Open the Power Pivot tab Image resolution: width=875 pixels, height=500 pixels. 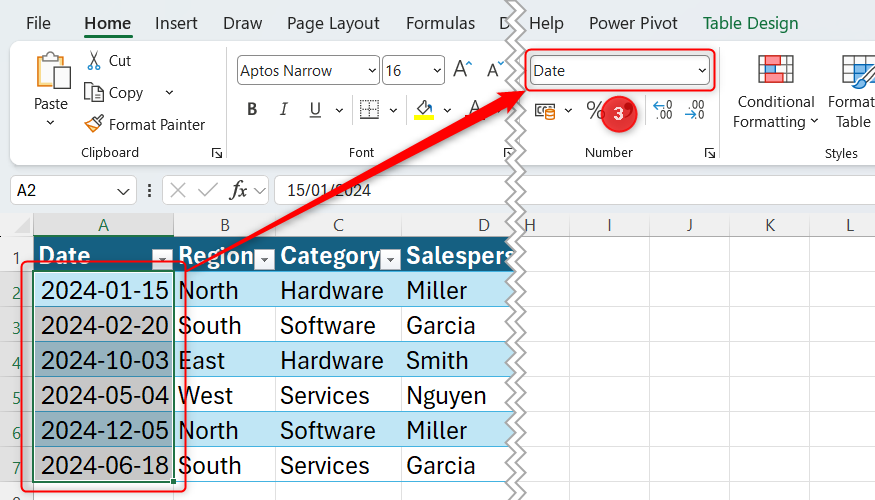(x=633, y=23)
